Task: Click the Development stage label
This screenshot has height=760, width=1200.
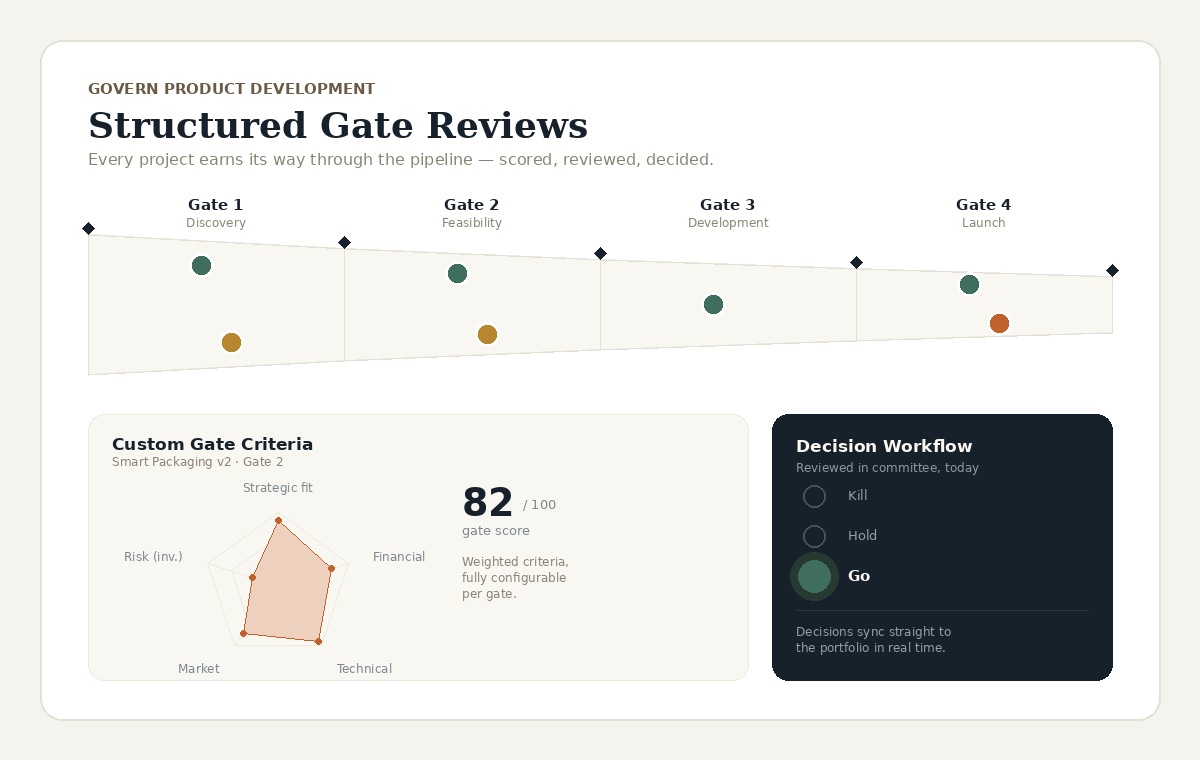Action: tap(728, 223)
